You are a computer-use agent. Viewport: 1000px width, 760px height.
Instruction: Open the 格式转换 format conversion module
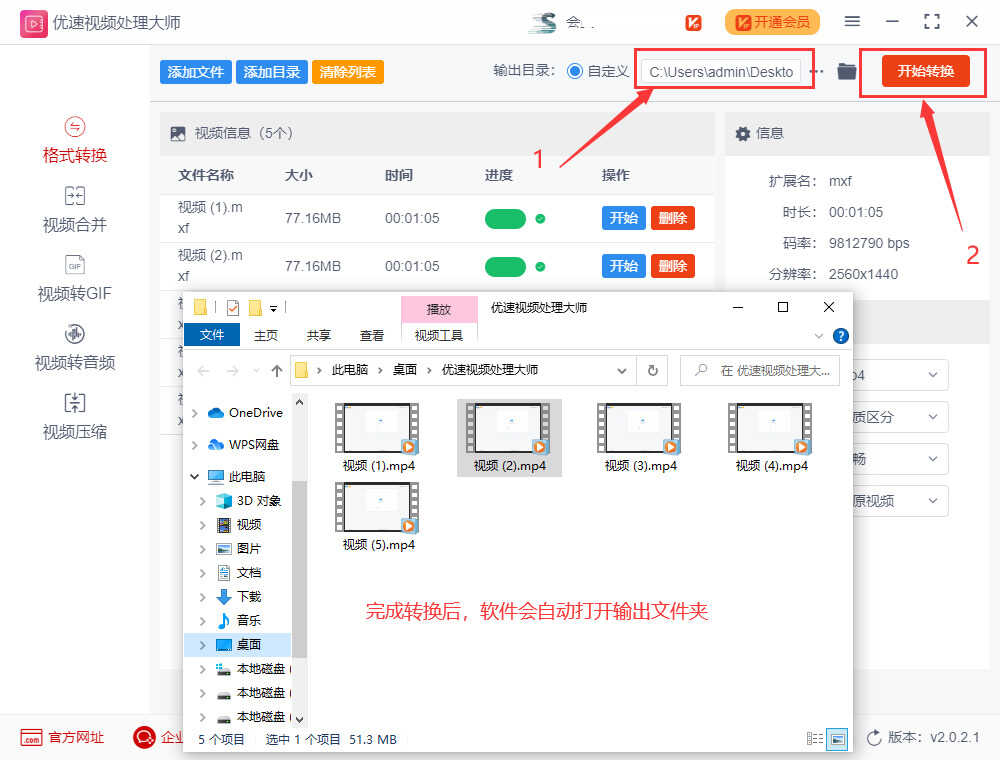74,141
